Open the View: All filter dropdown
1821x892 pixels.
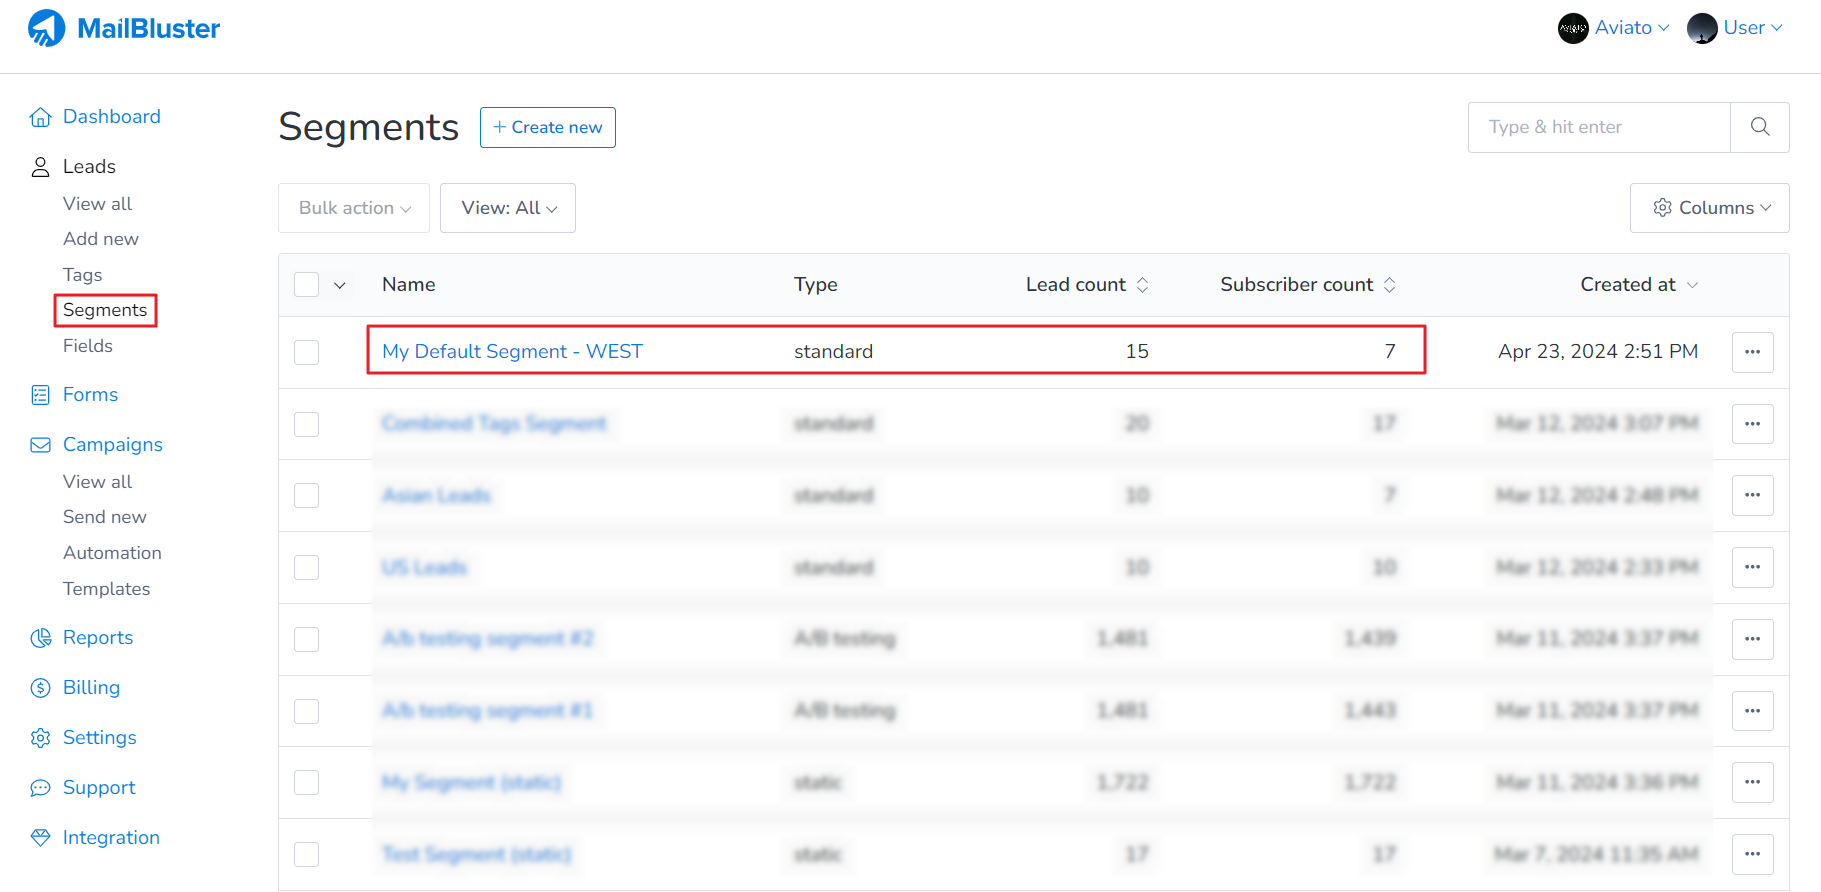[x=508, y=208]
